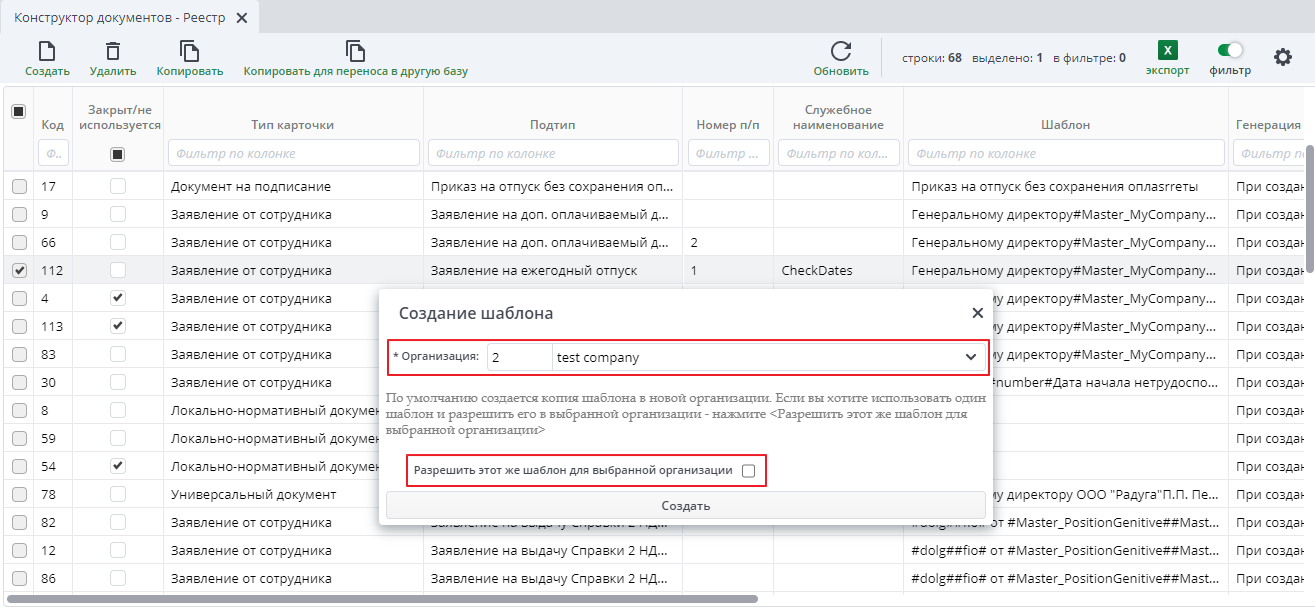Screen dimensions: 1315x609
Task: Open settings gear icon in toolbar
Action: 1282,57
